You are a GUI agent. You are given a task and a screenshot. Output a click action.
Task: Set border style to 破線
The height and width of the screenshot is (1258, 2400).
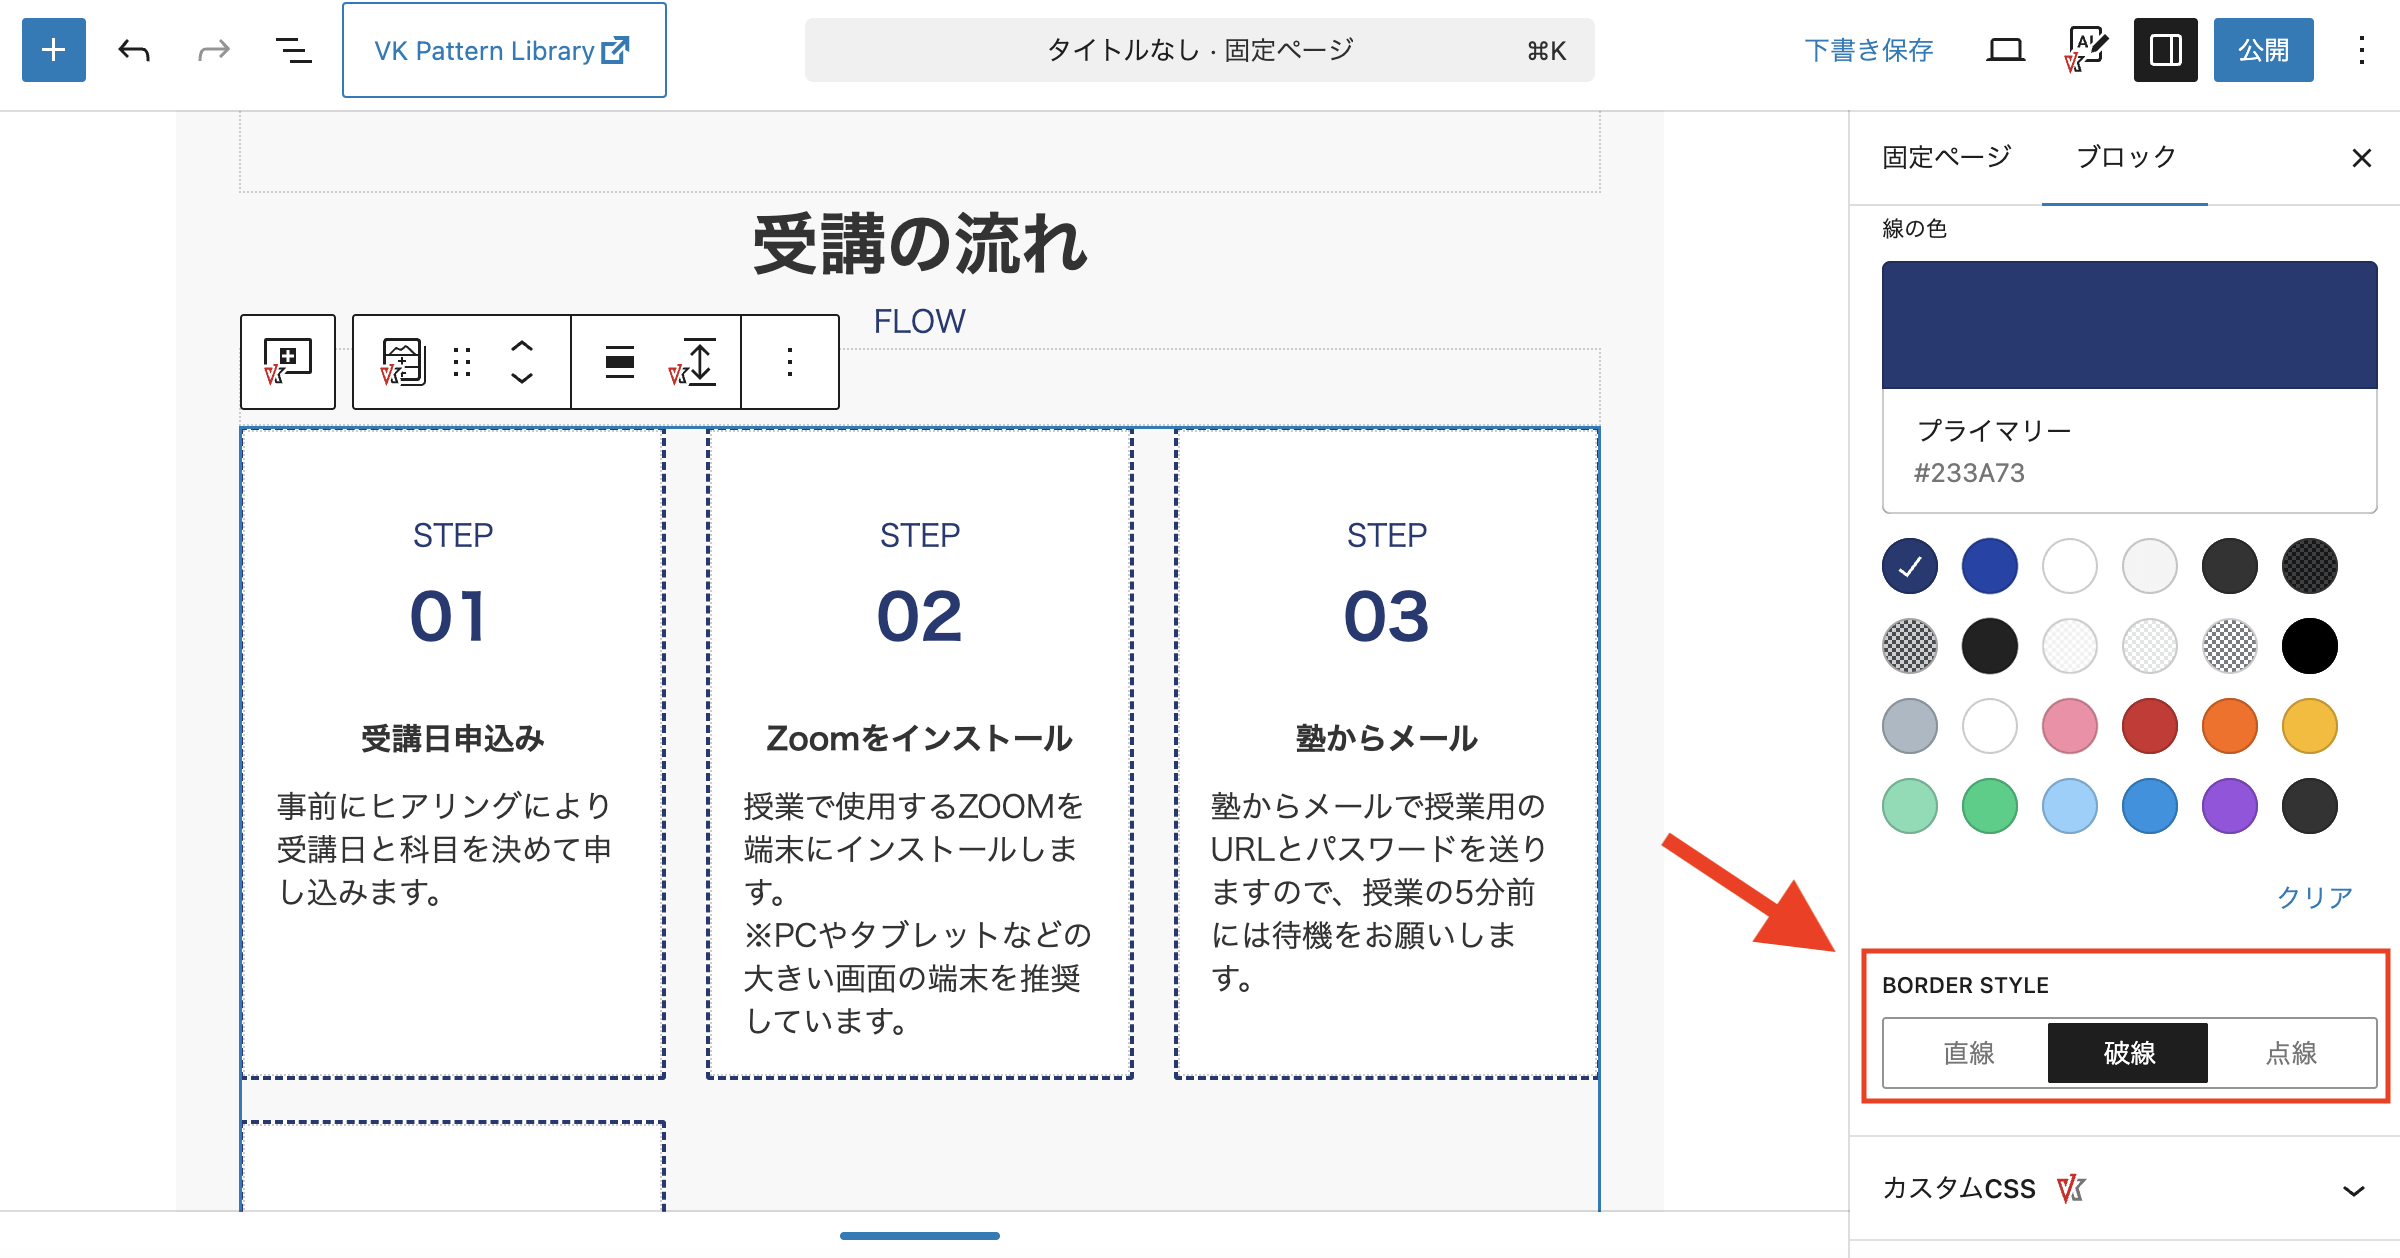pyautogui.click(x=2128, y=1053)
